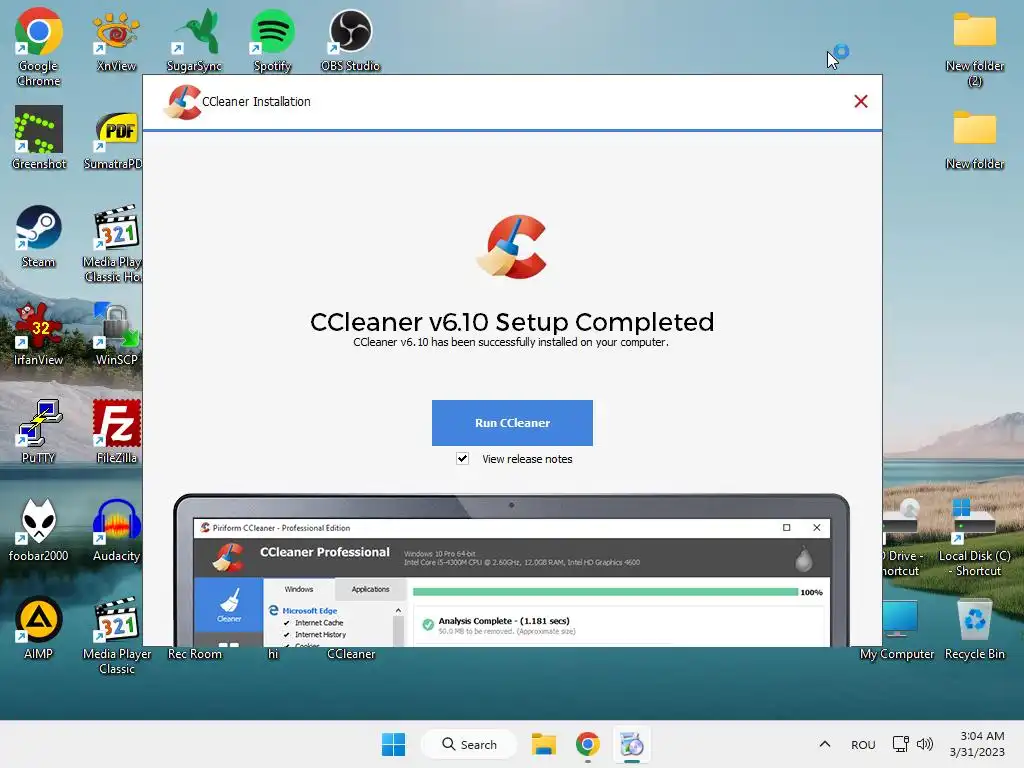Screen dimensions: 1024x768
Task: Open the network status tray icon
Action: click(901, 744)
